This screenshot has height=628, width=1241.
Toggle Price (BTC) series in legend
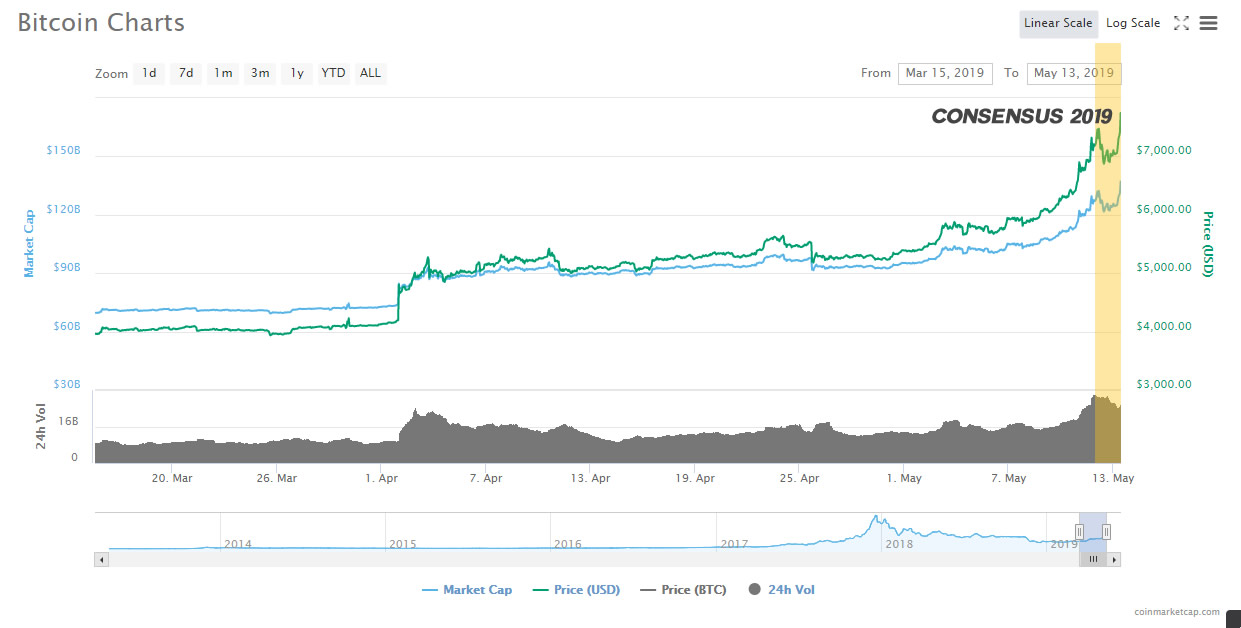[x=684, y=590]
